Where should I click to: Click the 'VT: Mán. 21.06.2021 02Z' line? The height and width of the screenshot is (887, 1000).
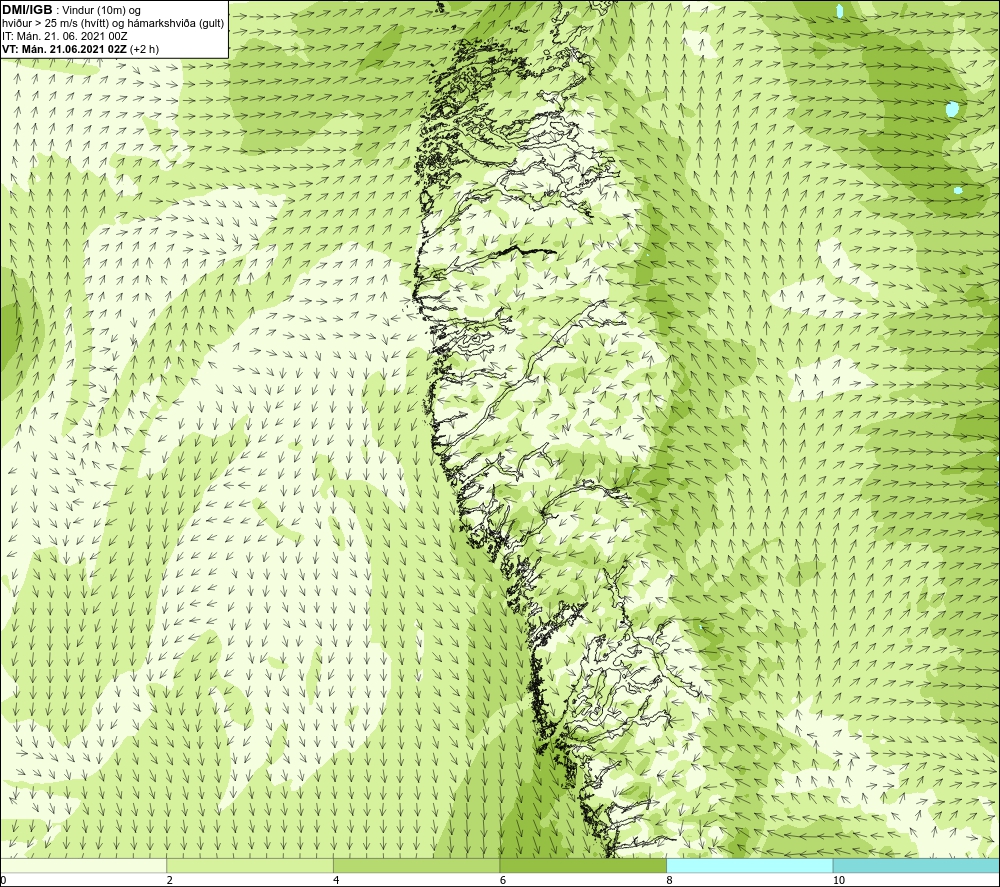click(x=64, y=49)
